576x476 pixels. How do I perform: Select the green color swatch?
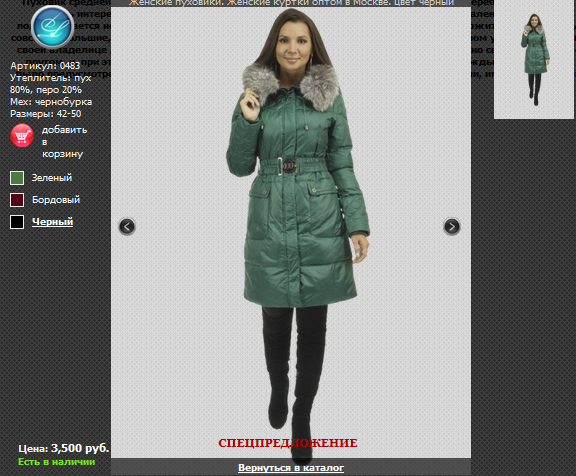click(x=17, y=178)
